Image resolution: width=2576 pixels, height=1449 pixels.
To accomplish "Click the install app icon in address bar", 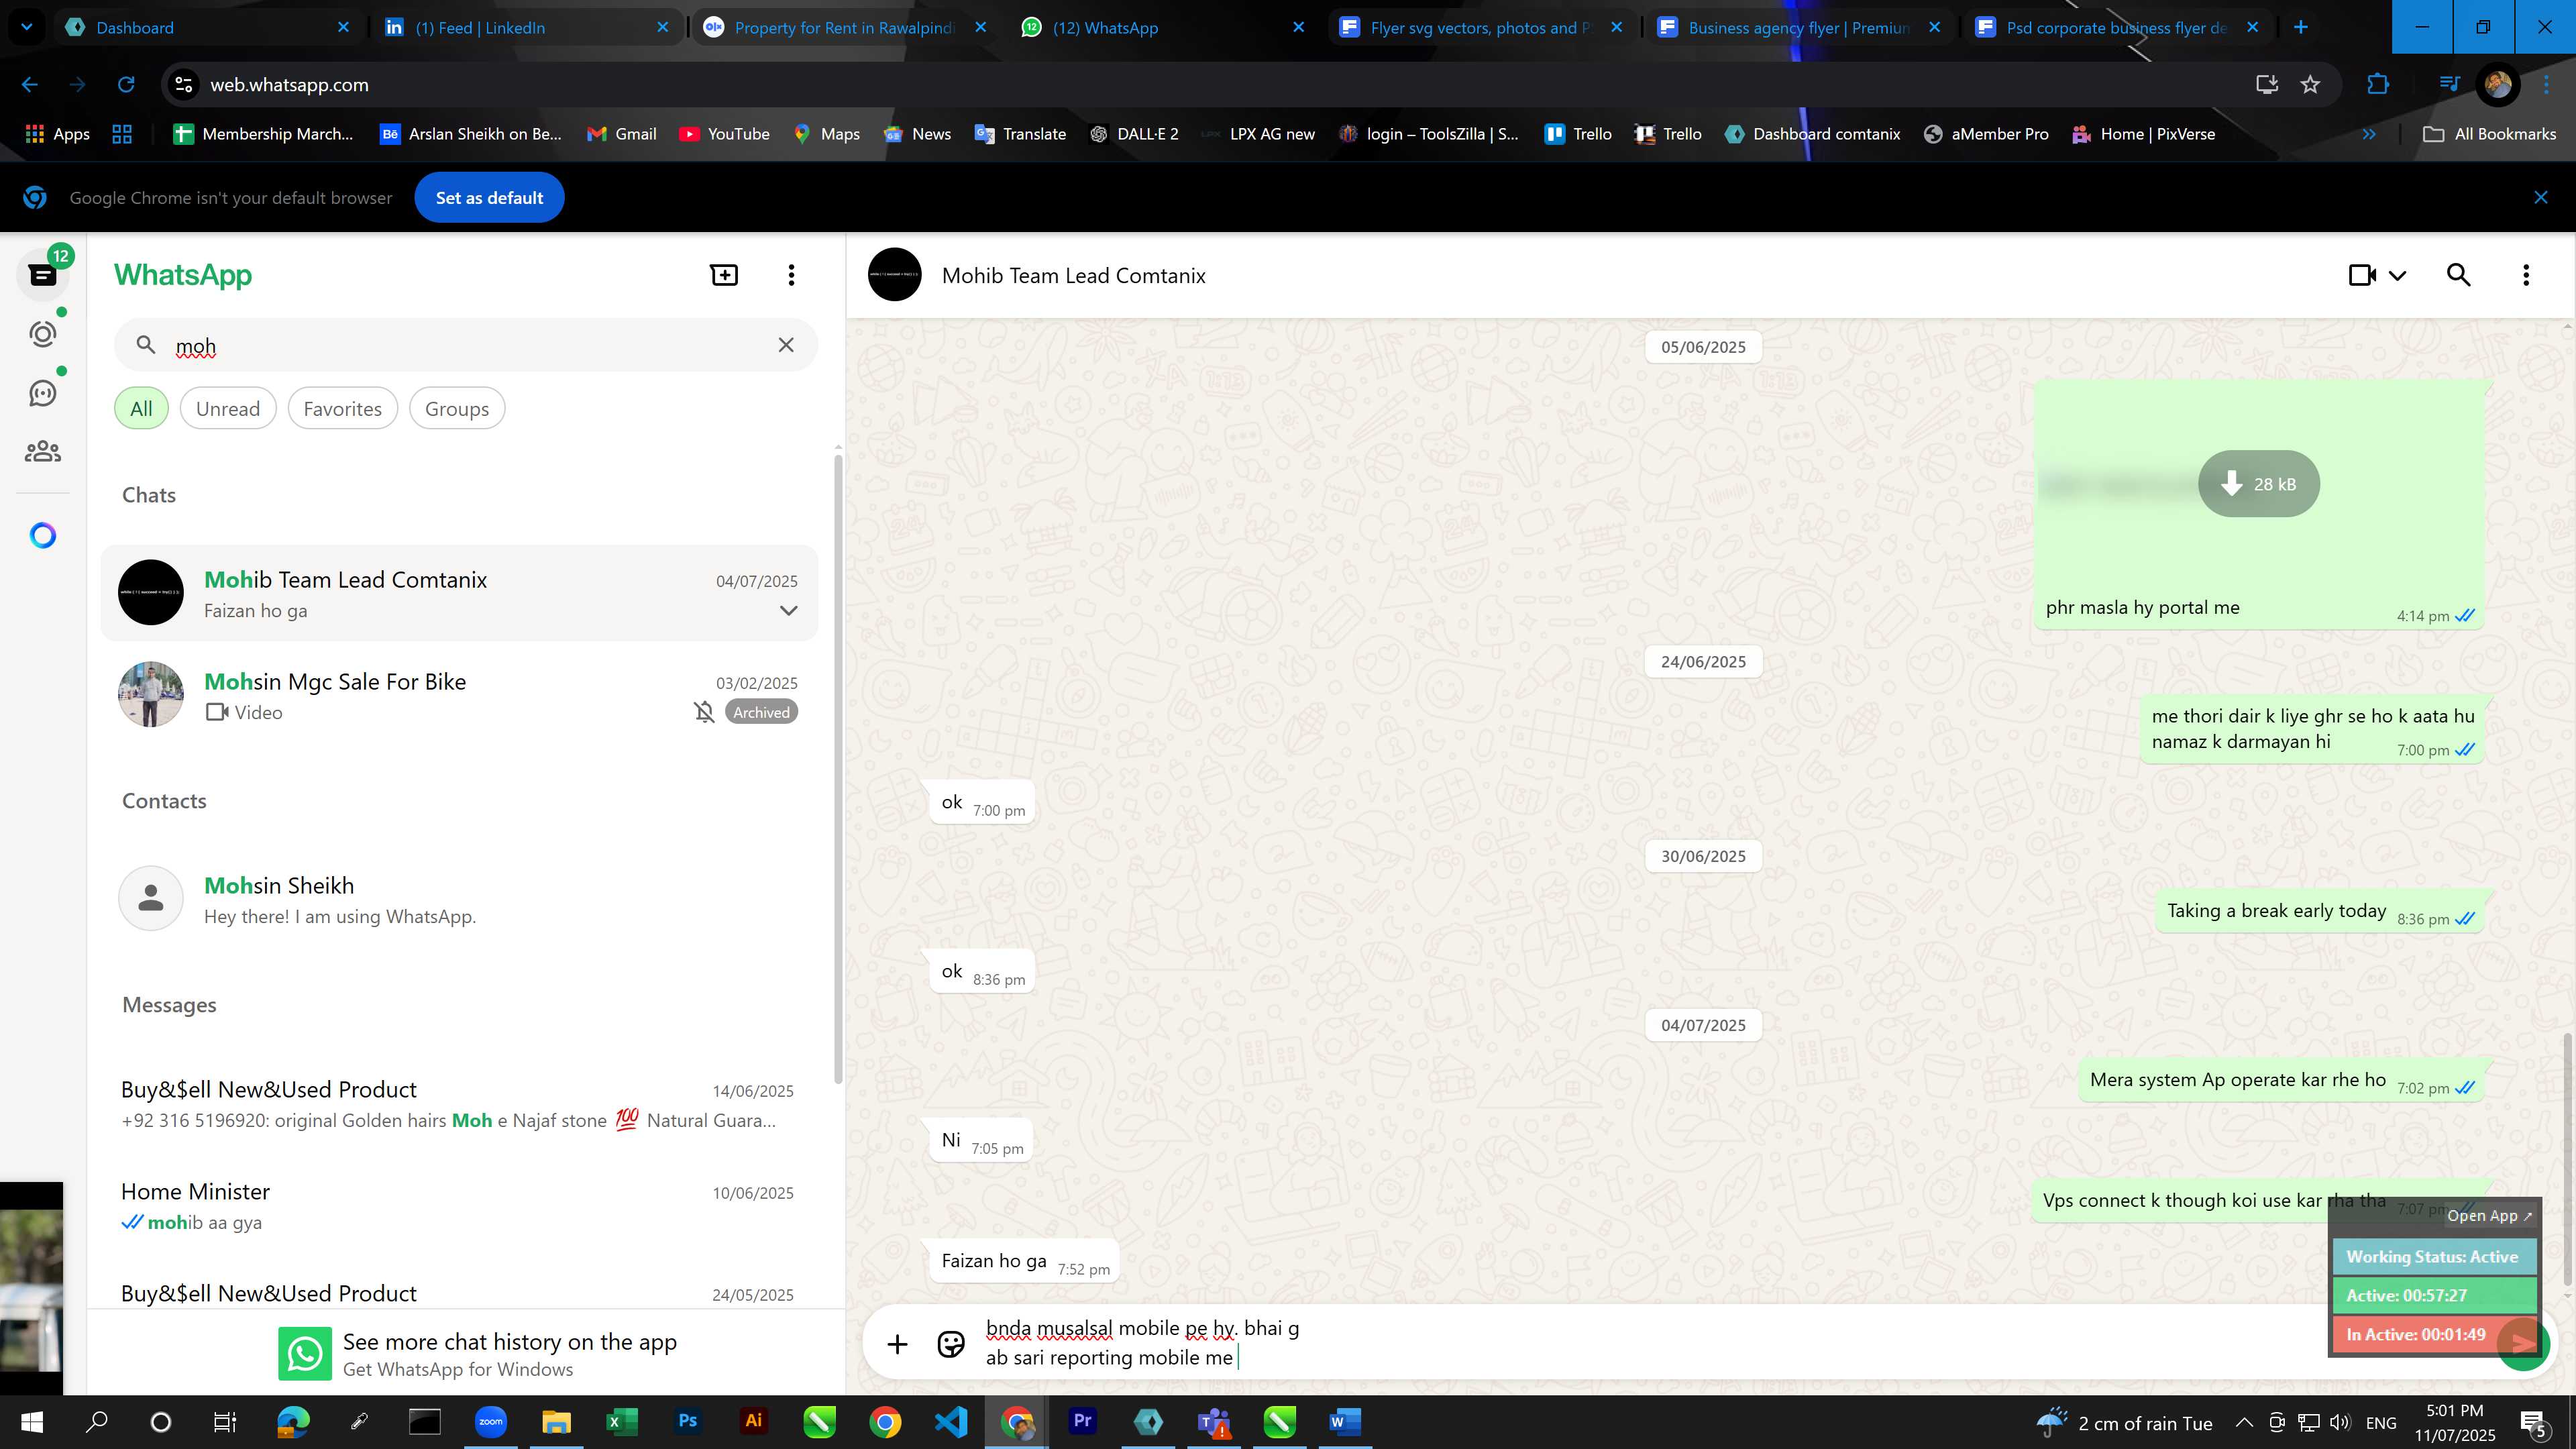I will coord(2267,85).
